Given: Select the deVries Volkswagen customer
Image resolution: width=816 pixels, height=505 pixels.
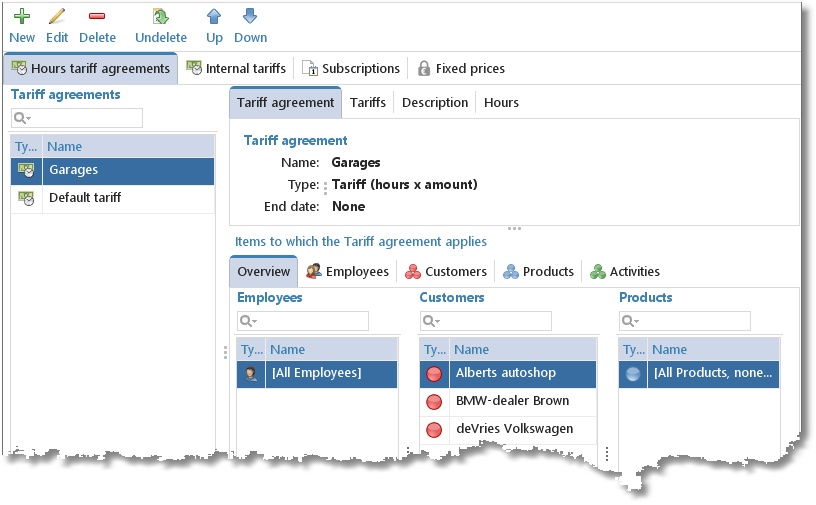Looking at the screenshot, I should tap(508, 430).
